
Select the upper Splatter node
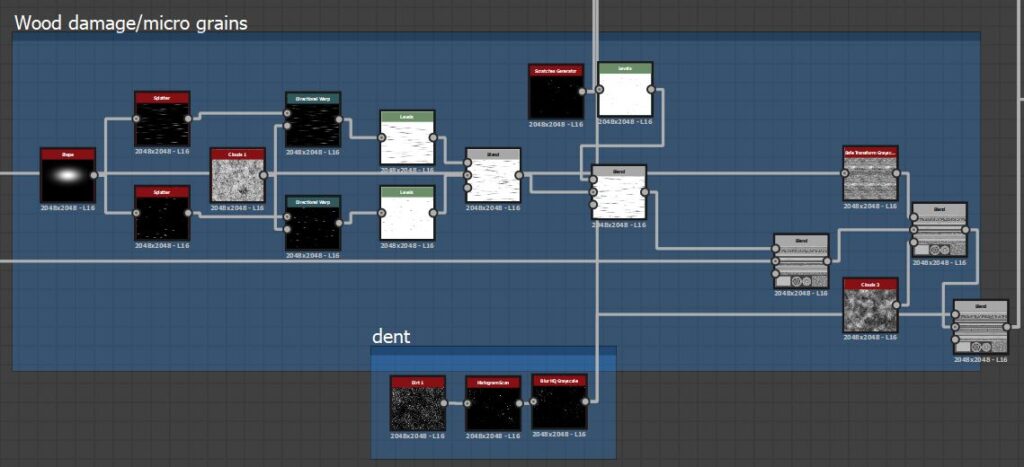(162, 119)
